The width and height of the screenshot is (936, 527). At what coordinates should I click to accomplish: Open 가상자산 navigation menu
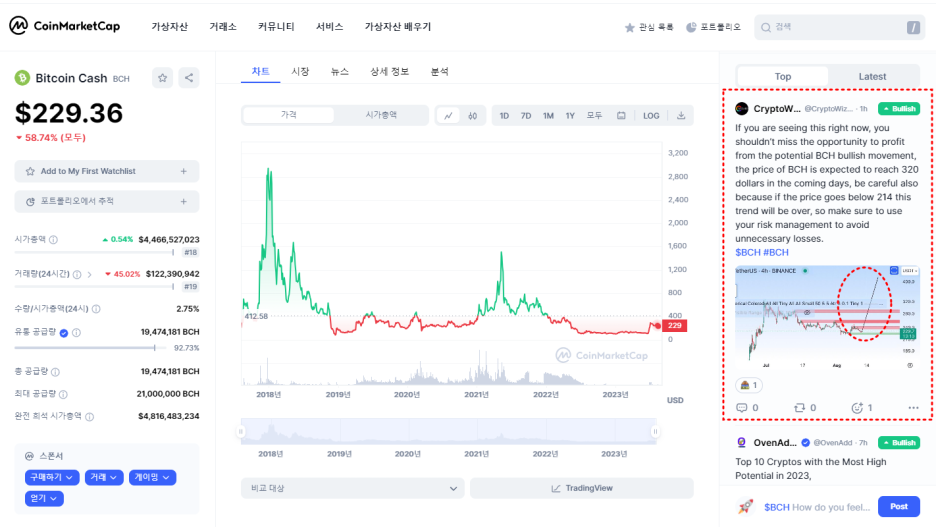170,27
